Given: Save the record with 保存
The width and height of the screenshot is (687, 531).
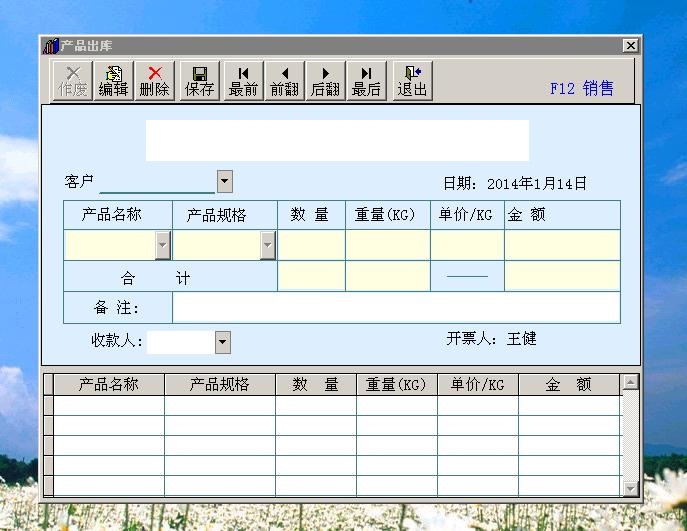Looking at the screenshot, I should tap(199, 81).
